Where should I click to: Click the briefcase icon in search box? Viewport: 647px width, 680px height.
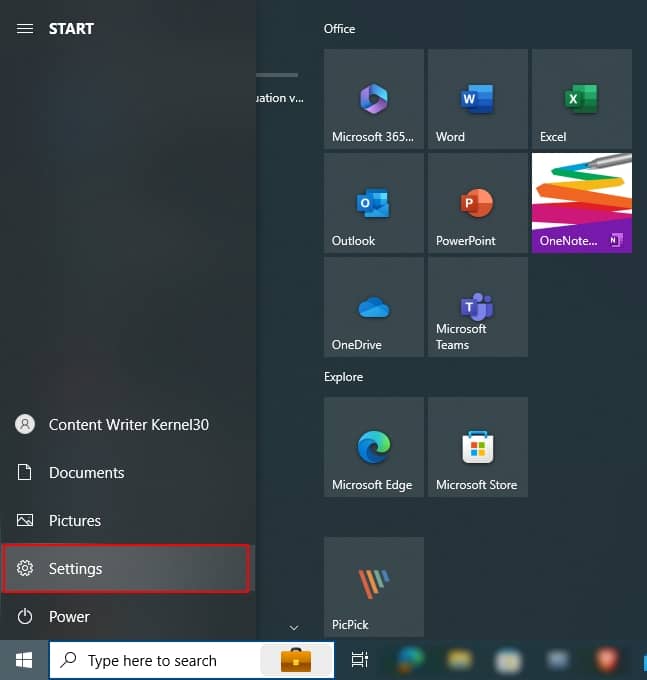pyautogui.click(x=296, y=660)
